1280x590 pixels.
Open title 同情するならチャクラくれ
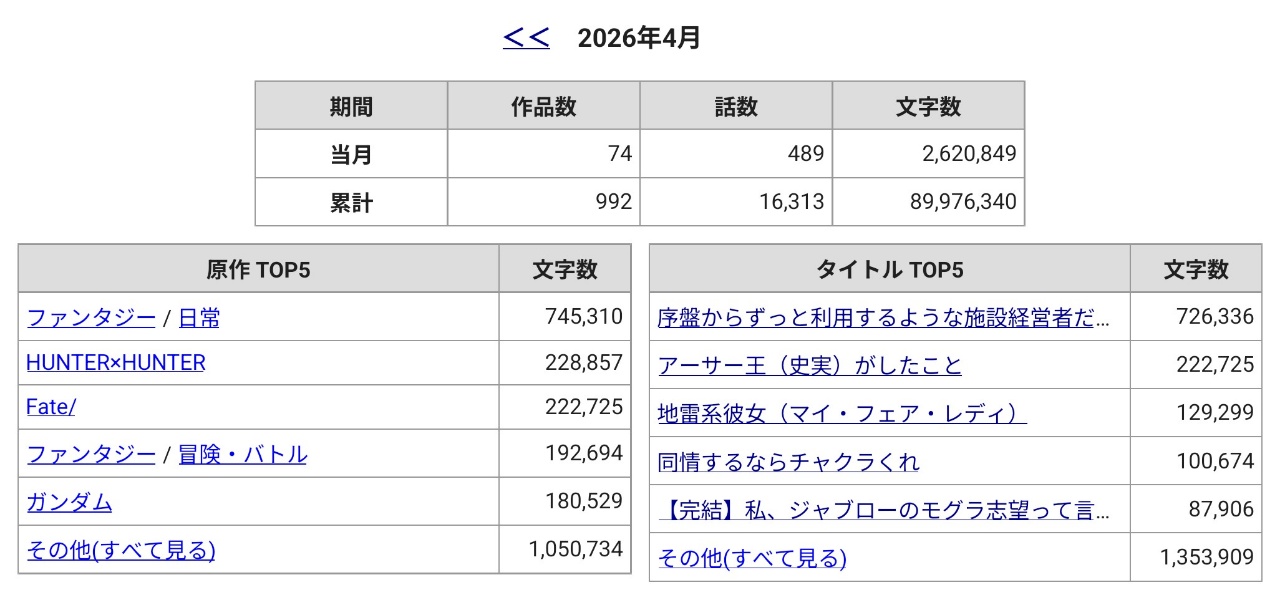[x=788, y=462]
